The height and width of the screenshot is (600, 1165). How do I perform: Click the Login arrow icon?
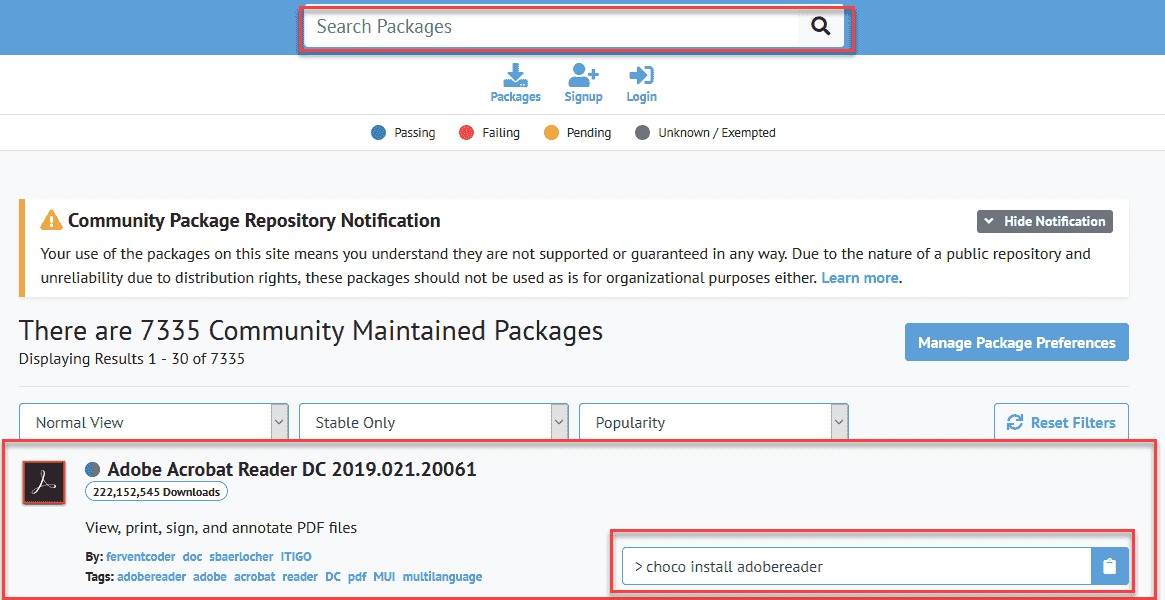(x=641, y=76)
